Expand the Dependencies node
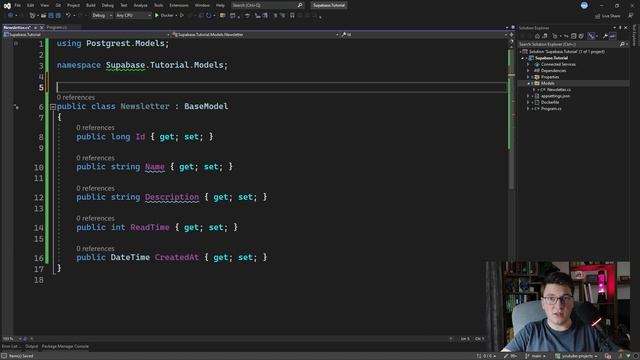This screenshot has width=640, height=360. click(528, 71)
